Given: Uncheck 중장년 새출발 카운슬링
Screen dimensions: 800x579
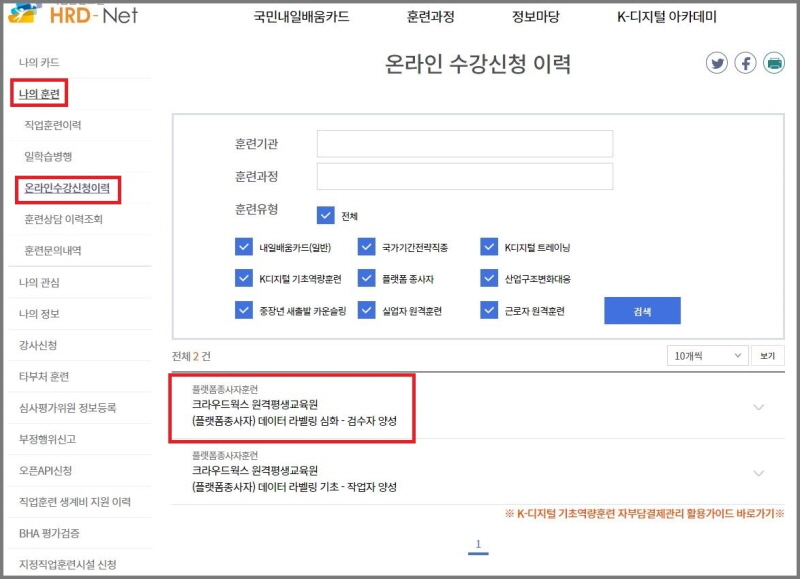Looking at the screenshot, I should pos(245,311).
